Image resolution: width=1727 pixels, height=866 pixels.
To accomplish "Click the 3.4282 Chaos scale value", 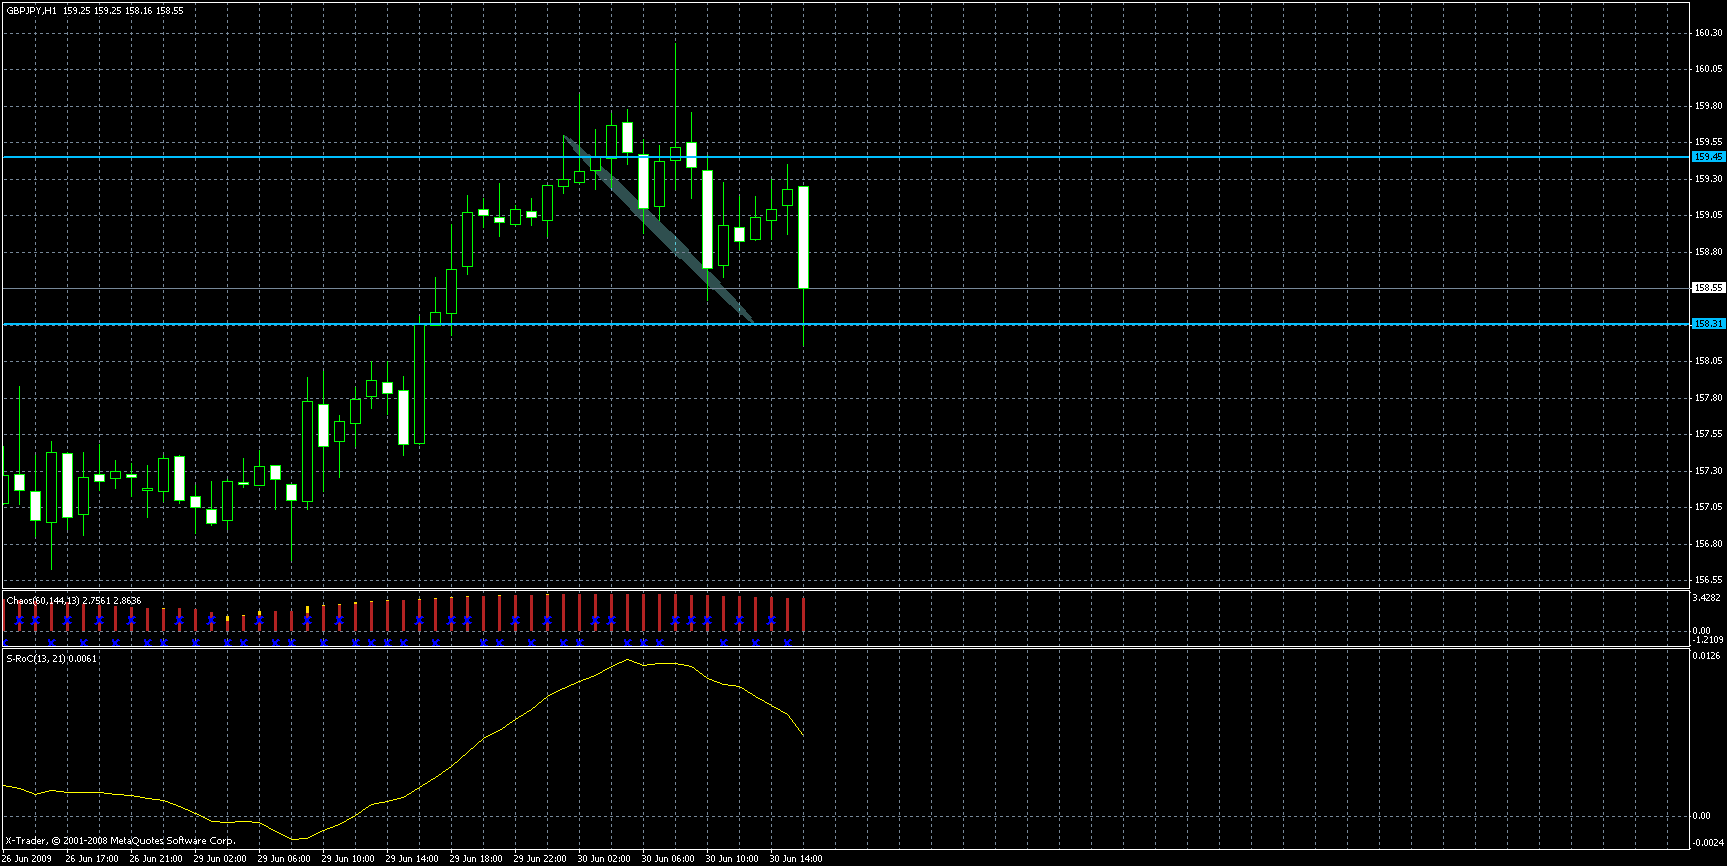I will tap(1708, 598).
